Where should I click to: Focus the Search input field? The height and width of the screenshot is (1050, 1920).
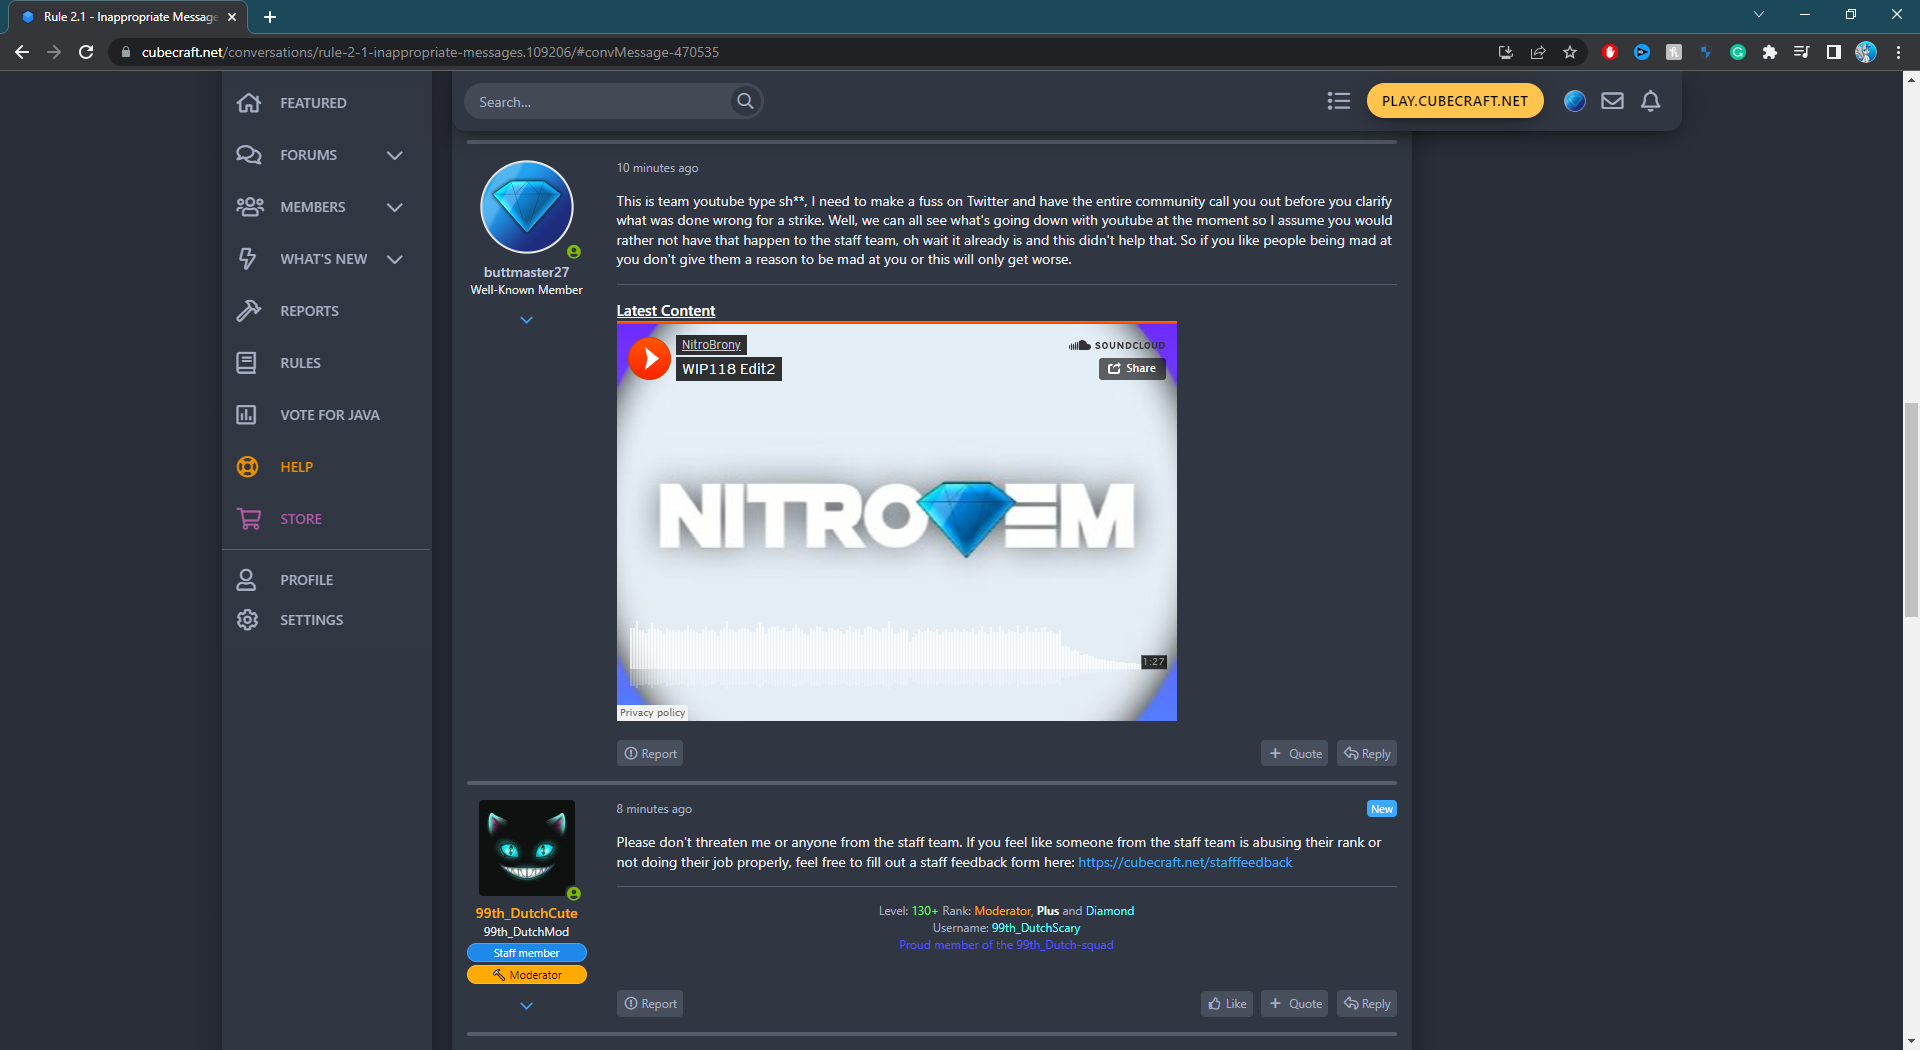602,101
